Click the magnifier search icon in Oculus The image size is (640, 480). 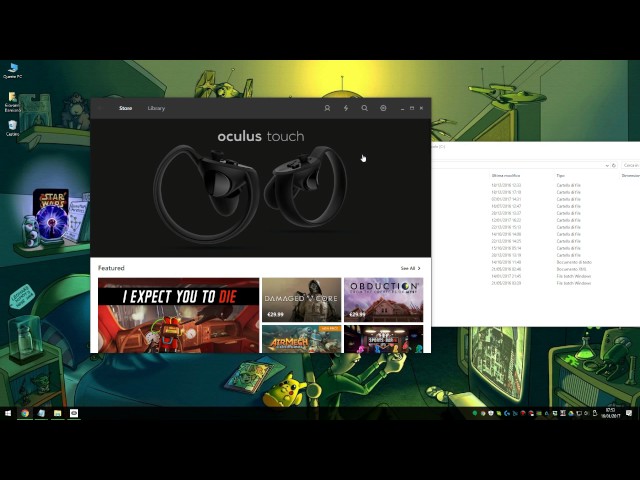coord(364,108)
